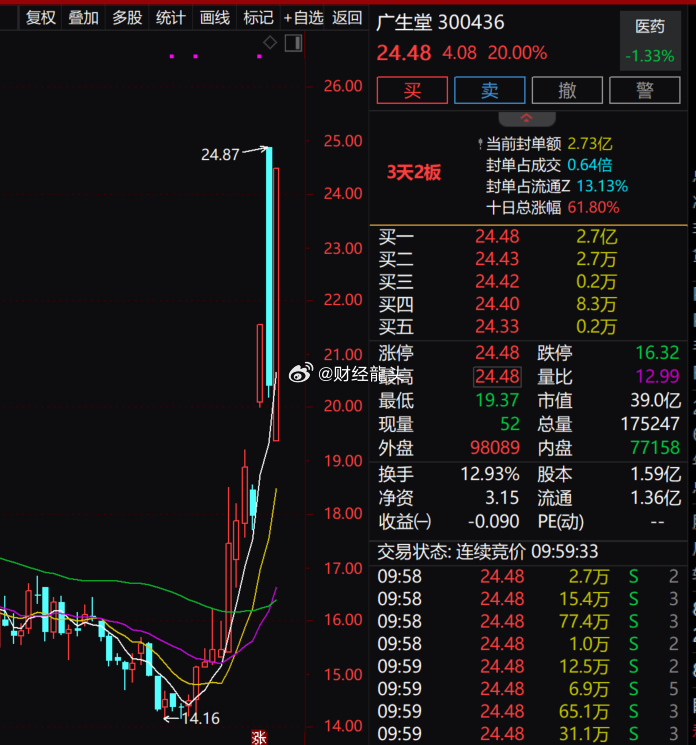The image size is (696, 745).
Task: Collapse the limit-up info panel chevron
Action: [x=526, y=119]
